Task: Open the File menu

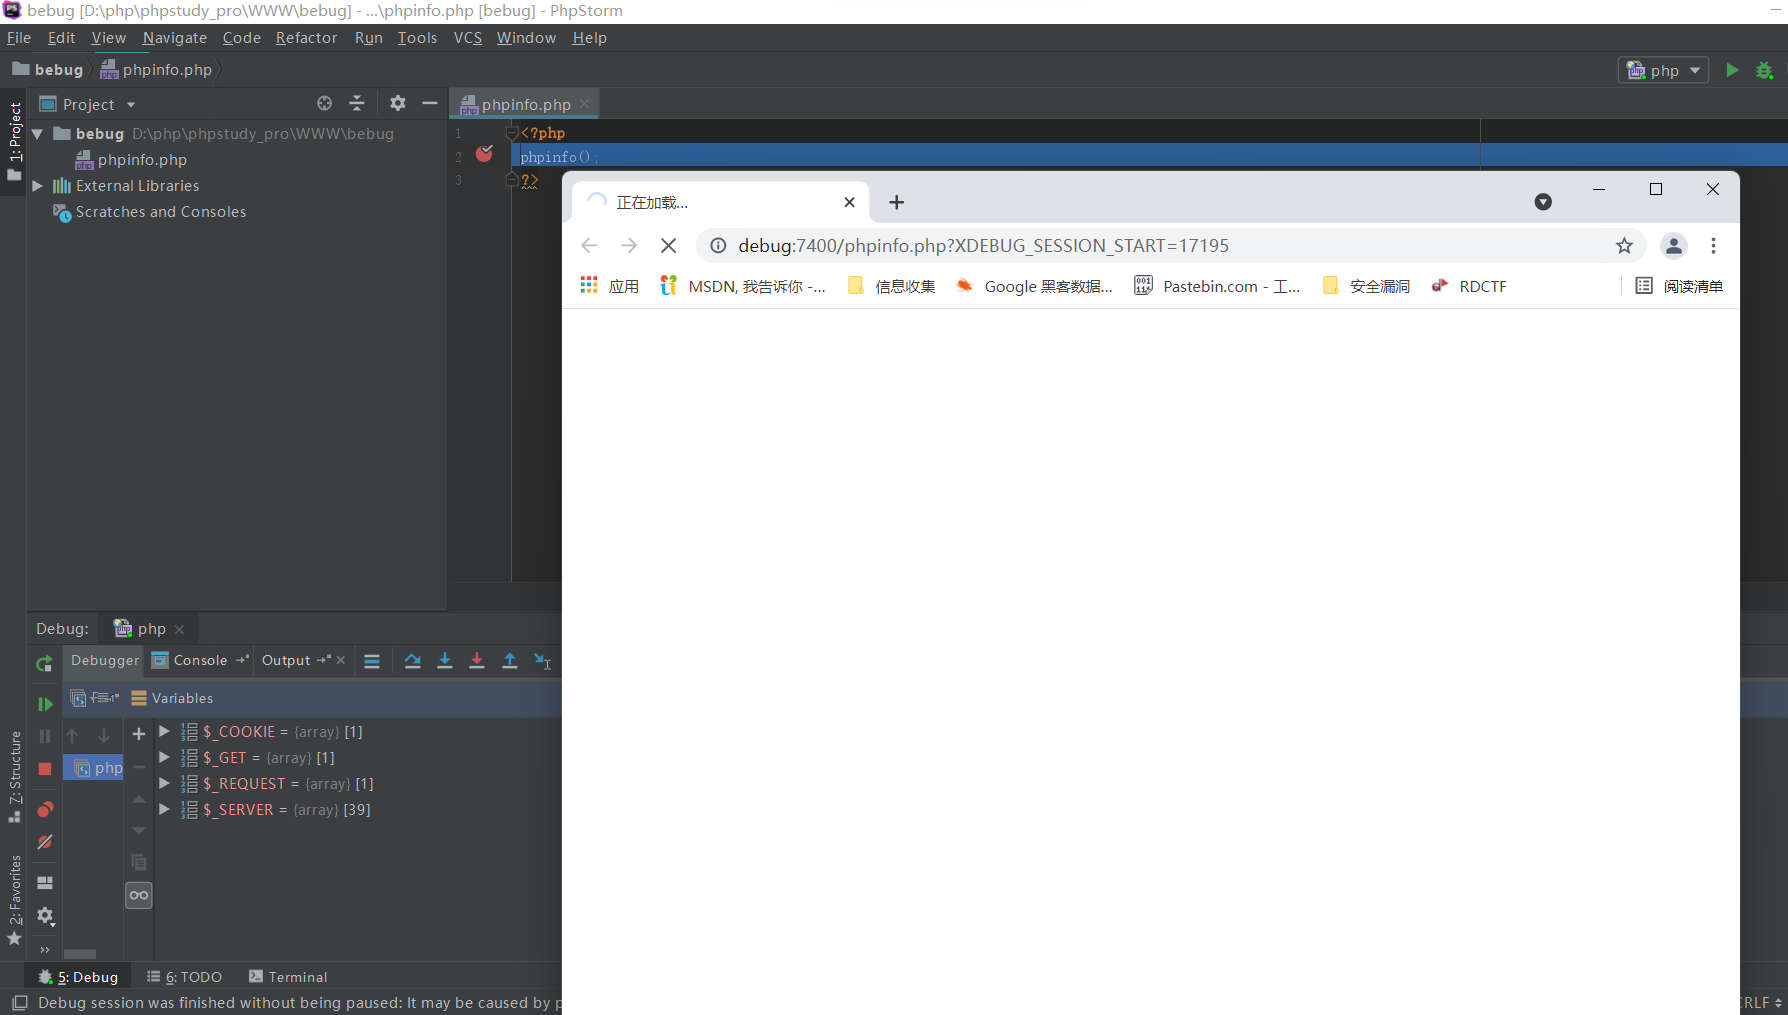Action: coord(19,37)
